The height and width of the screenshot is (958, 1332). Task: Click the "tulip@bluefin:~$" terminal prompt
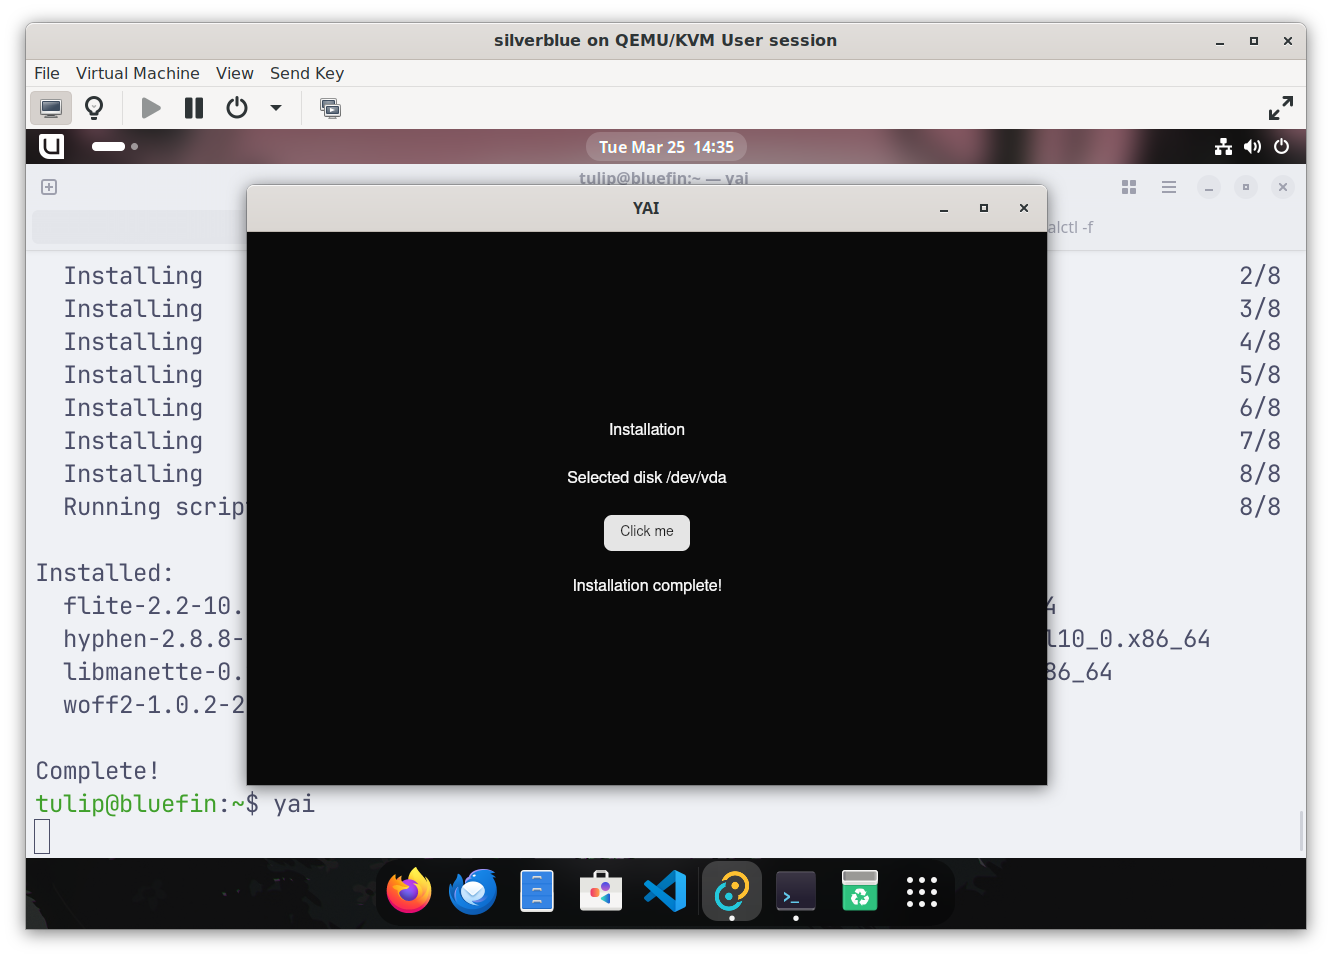coord(148,804)
